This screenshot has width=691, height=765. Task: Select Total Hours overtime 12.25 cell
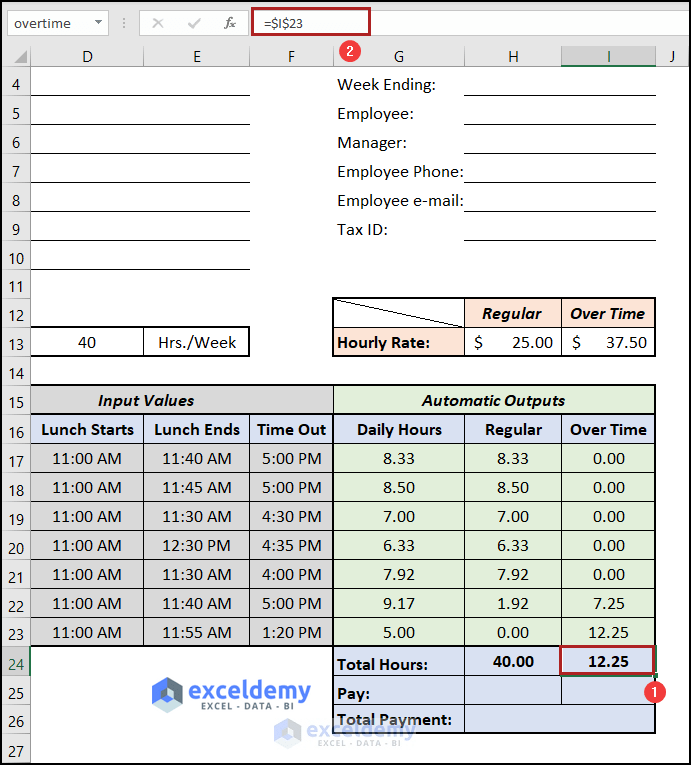(x=608, y=661)
